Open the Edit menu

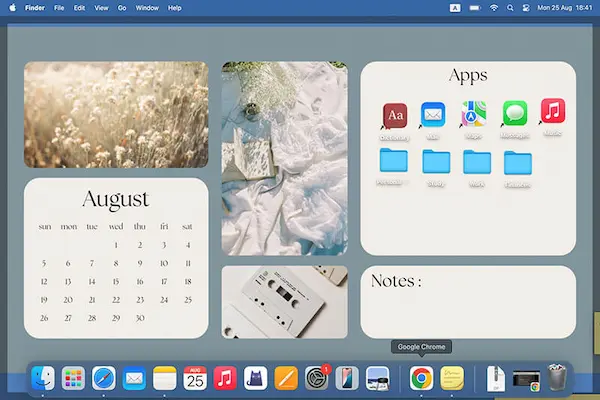[x=79, y=8]
